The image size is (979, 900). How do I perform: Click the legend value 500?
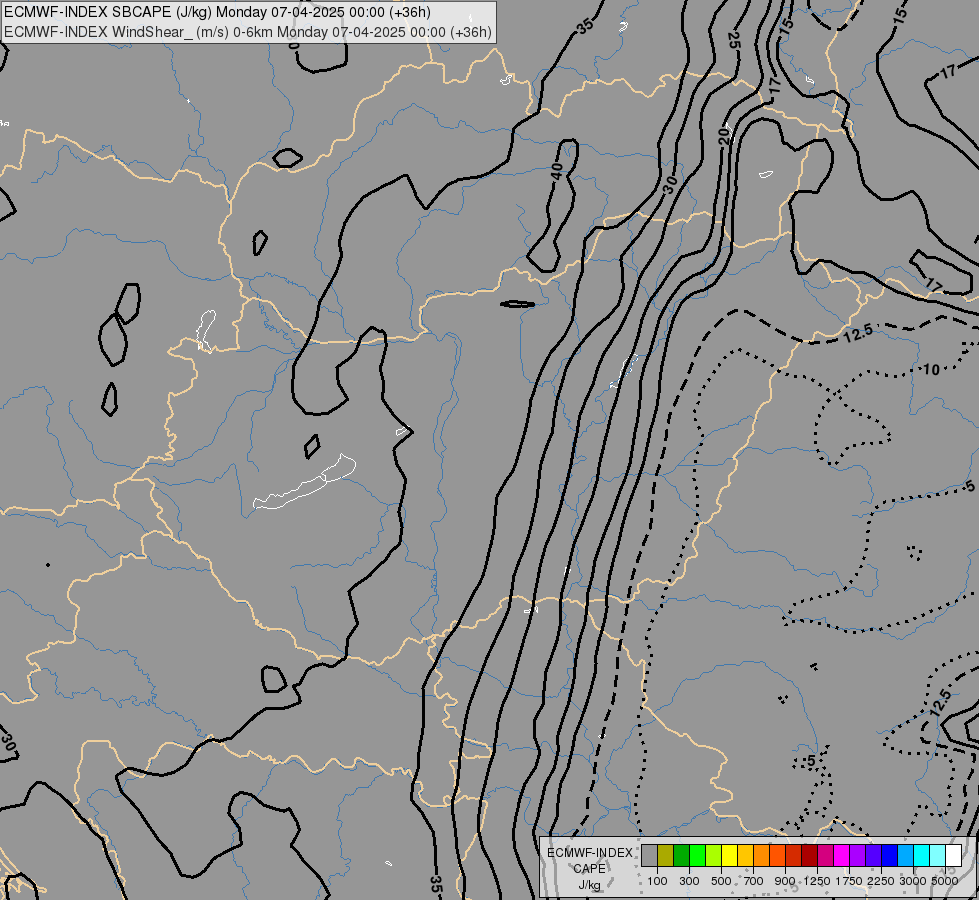pyautogui.click(x=721, y=881)
